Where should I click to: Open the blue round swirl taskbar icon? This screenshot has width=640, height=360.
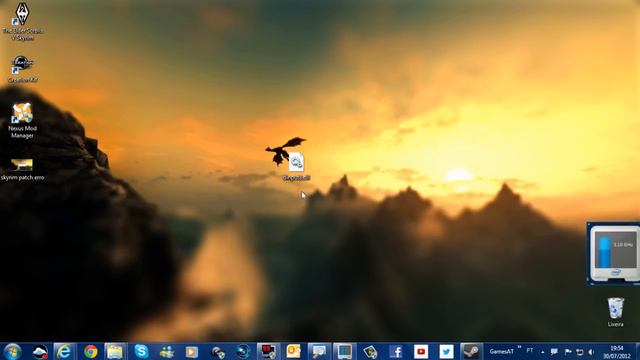[243, 351]
